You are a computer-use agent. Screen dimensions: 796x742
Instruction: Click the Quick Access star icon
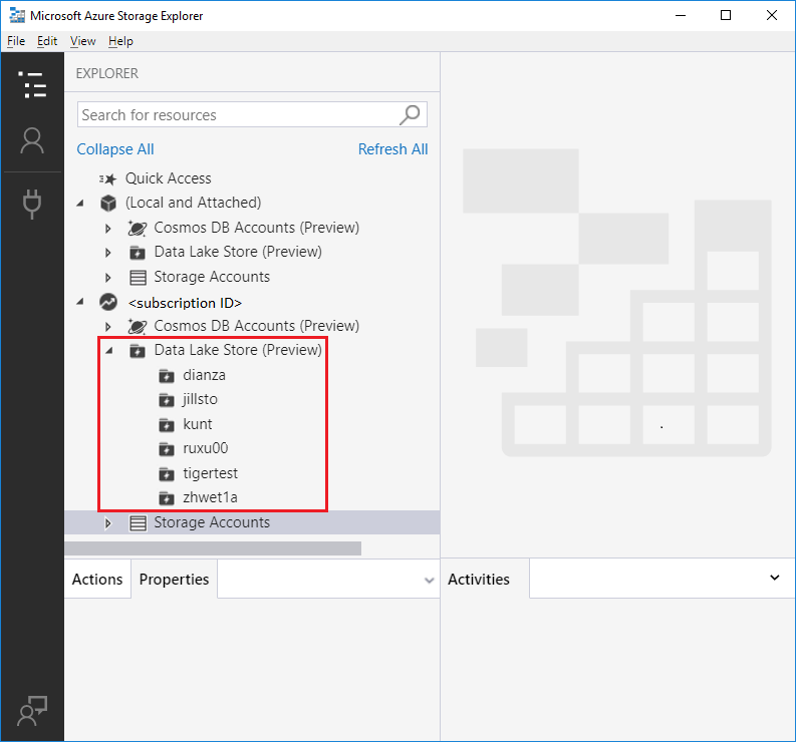click(108, 179)
